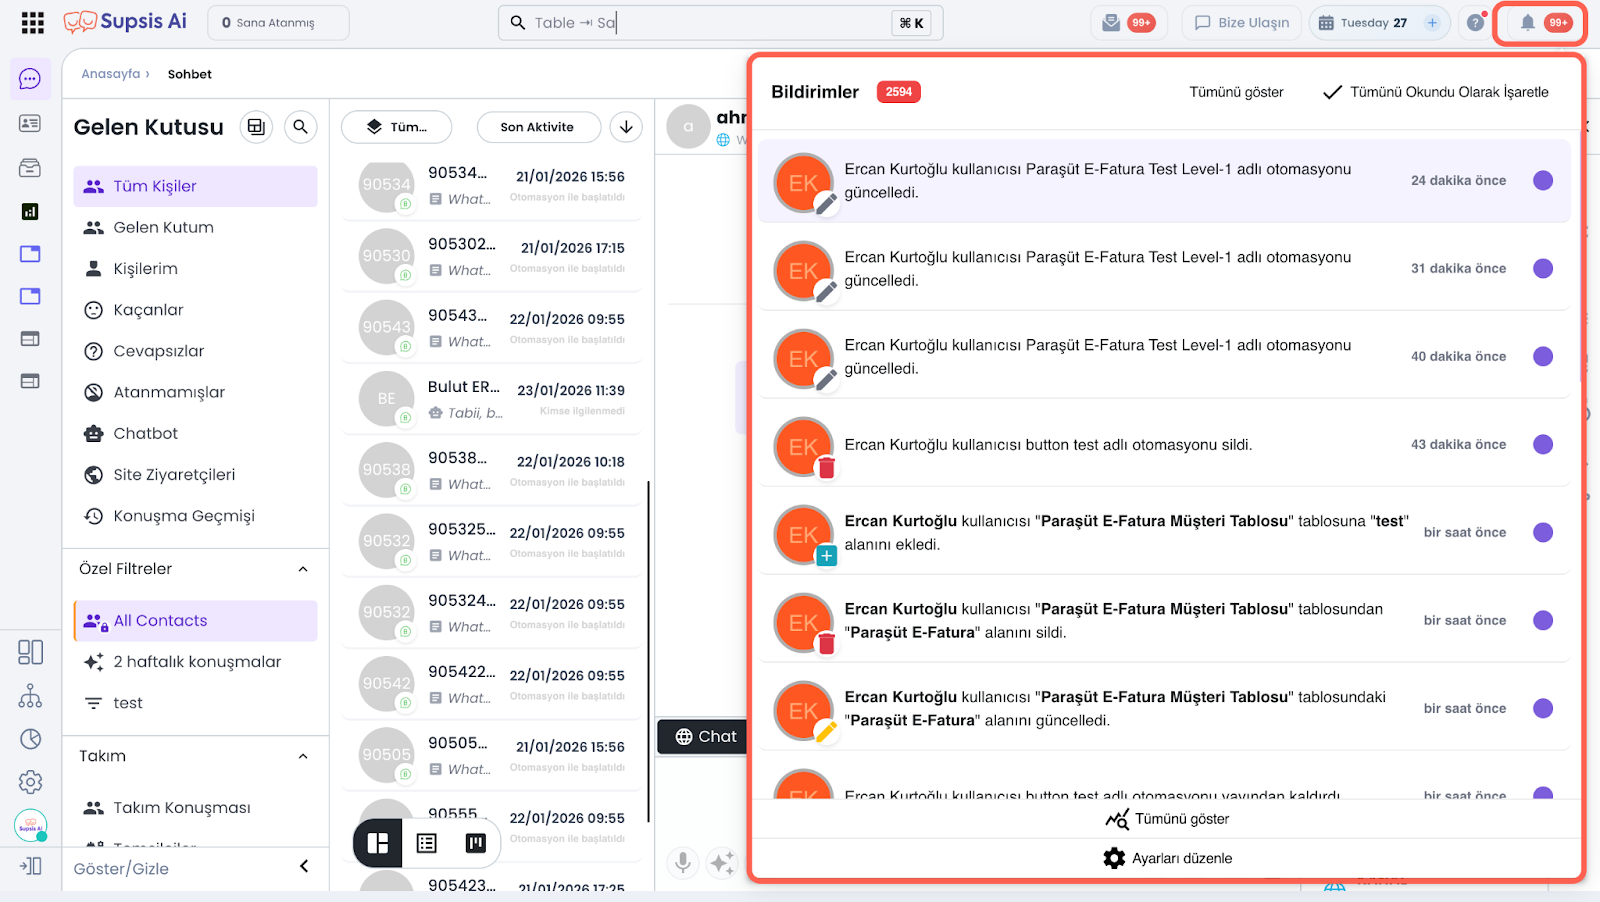
Task: Select Kaçanlar in inbox menu
Action: click(148, 310)
